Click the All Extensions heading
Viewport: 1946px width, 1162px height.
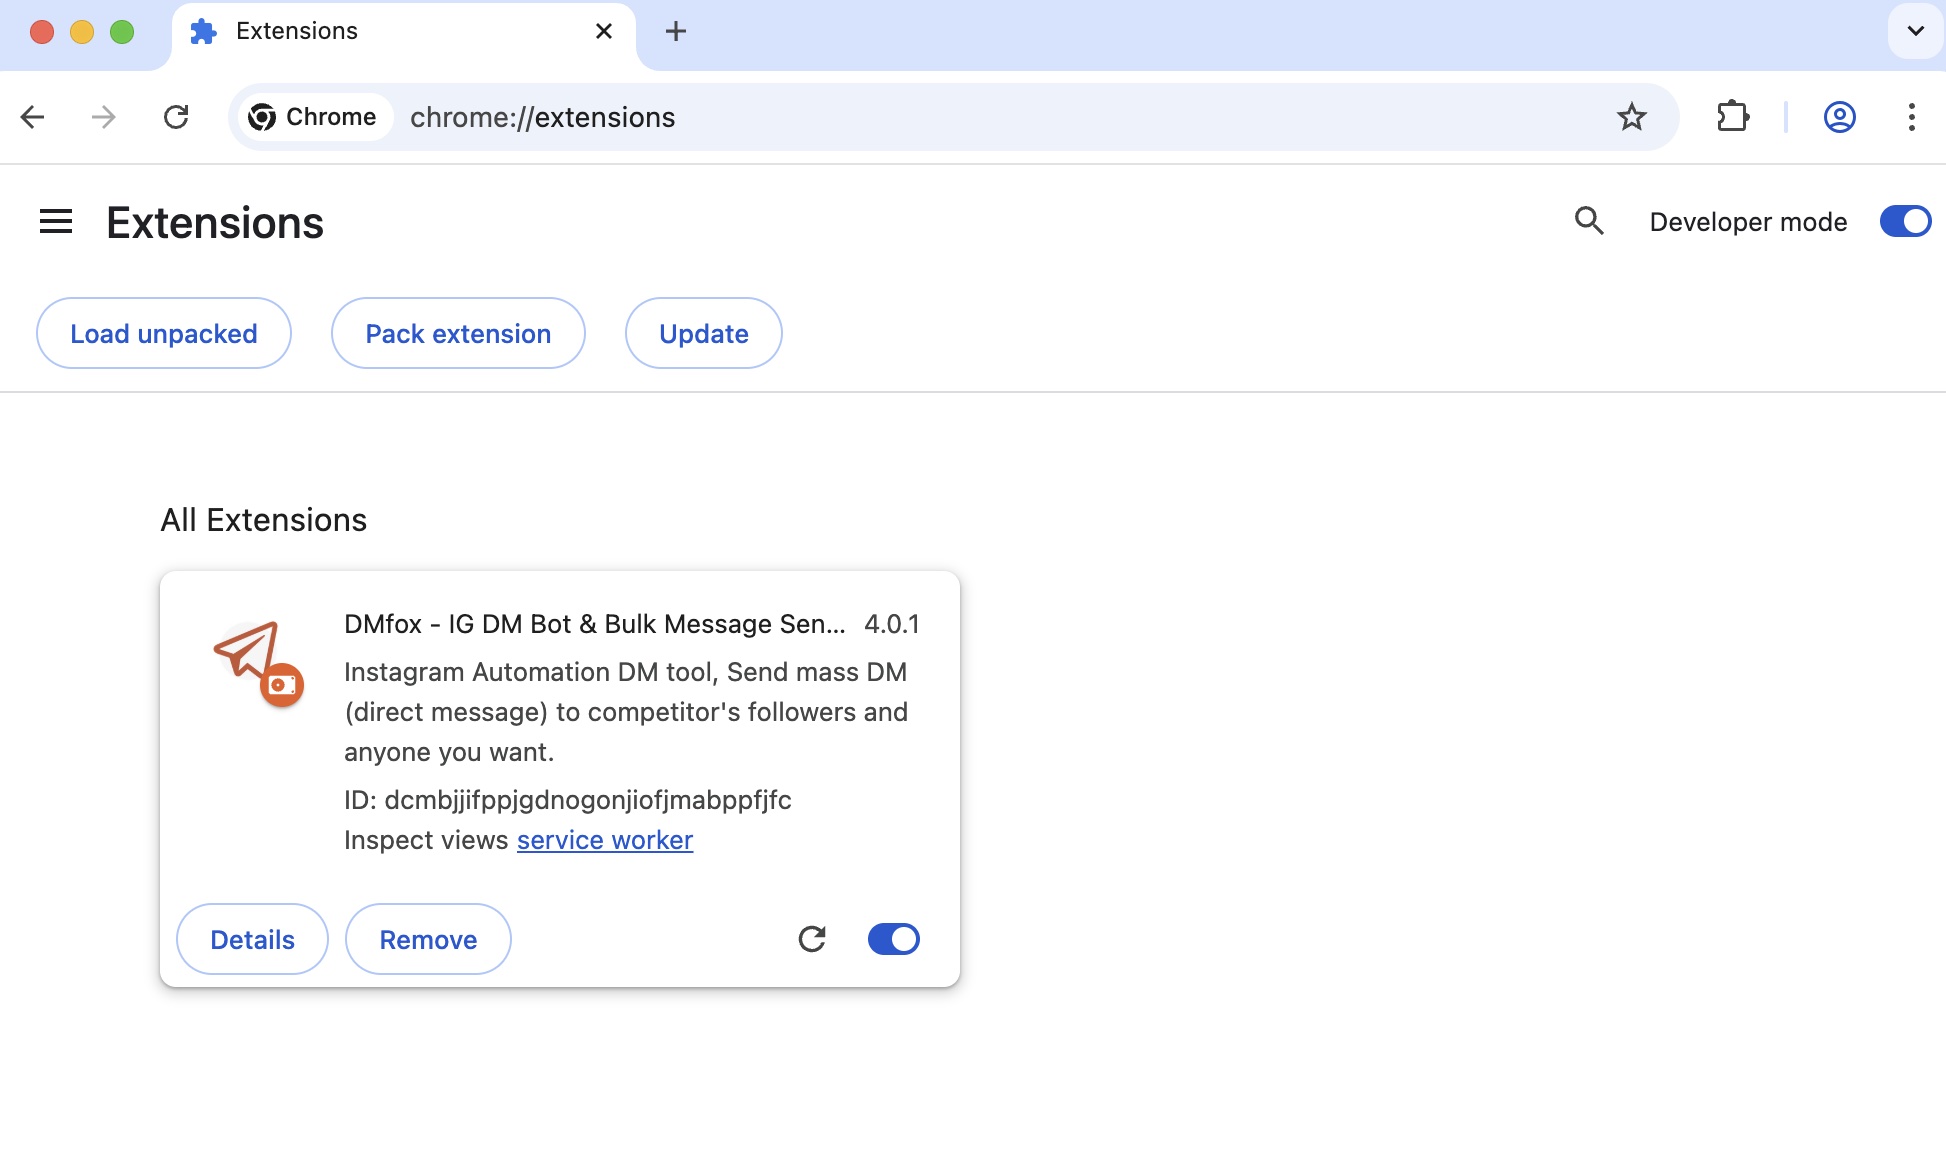[x=264, y=520]
